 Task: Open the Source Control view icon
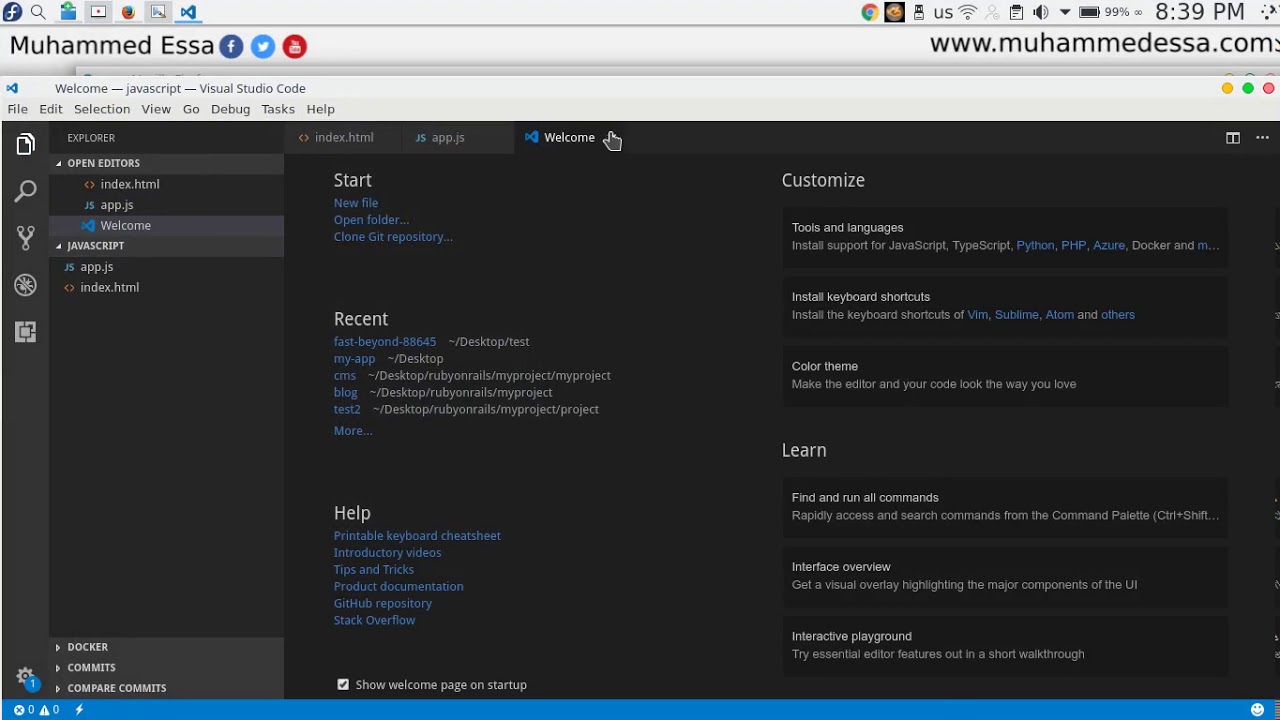(25, 237)
